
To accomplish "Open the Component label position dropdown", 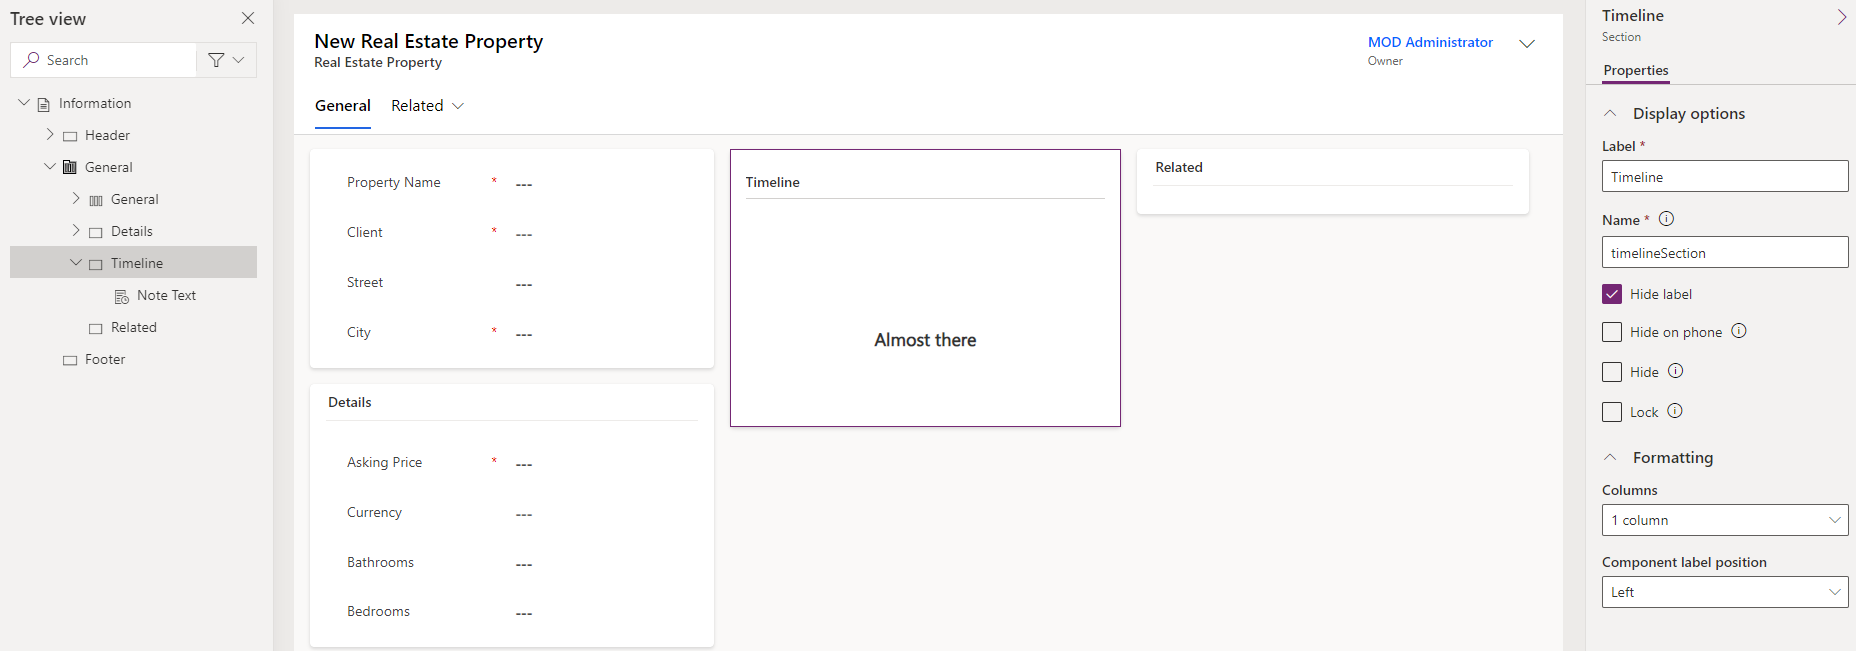I will tap(1724, 592).
